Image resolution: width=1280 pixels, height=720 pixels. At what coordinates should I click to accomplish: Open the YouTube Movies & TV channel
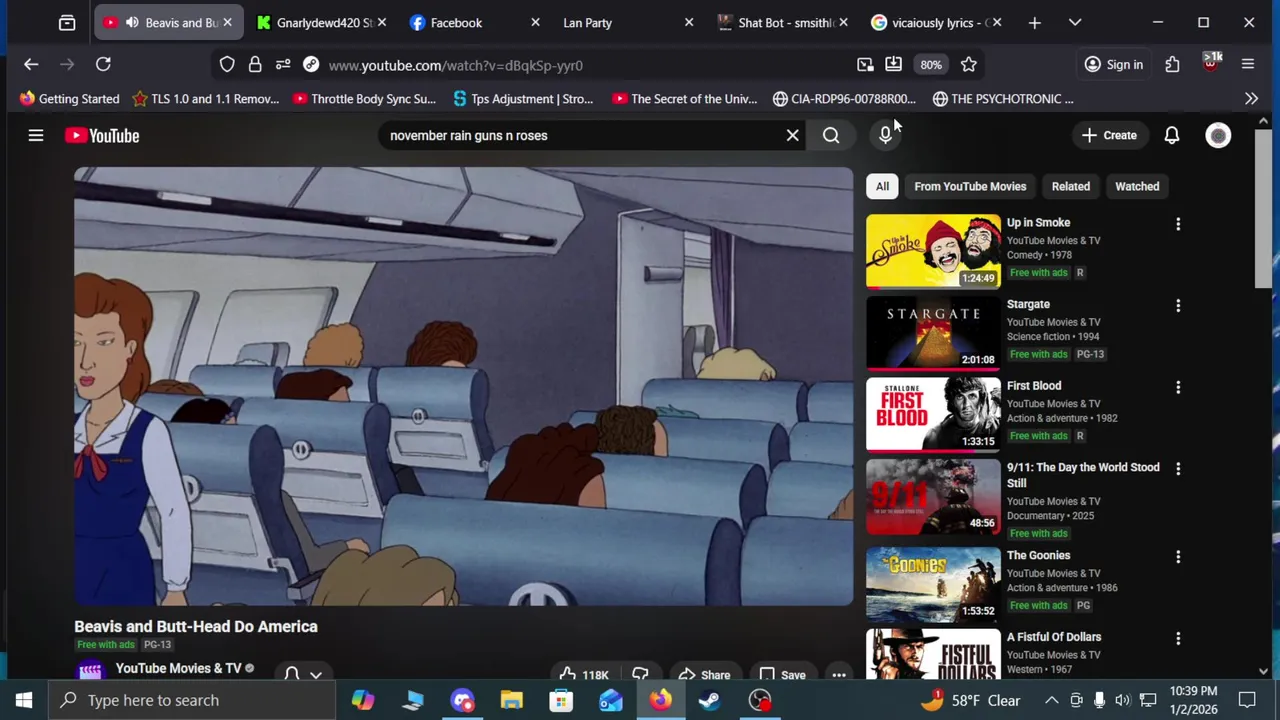click(178, 668)
